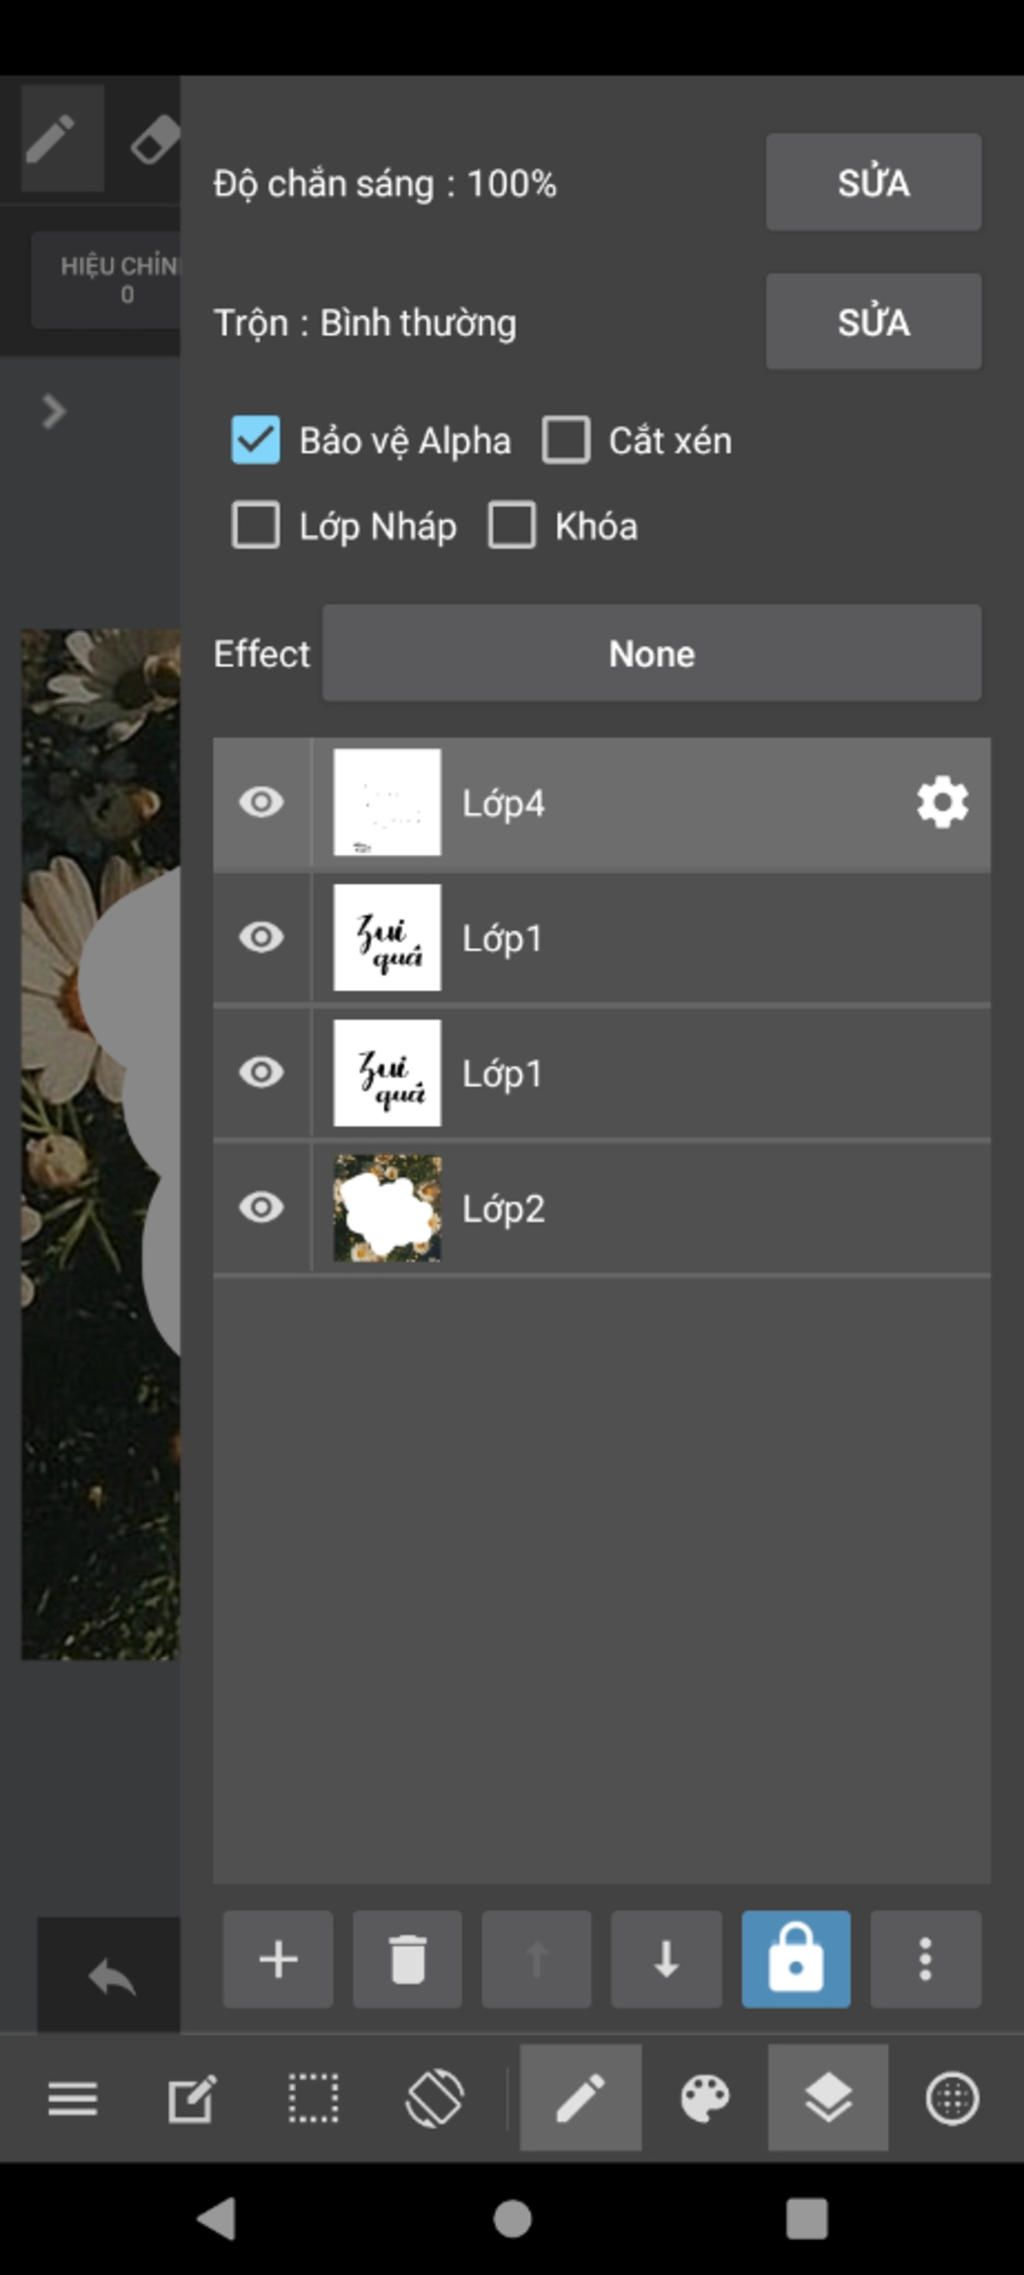The image size is (1024, 2275).
Task: Open the hamburger main menu
Action: coord(73,2098)
